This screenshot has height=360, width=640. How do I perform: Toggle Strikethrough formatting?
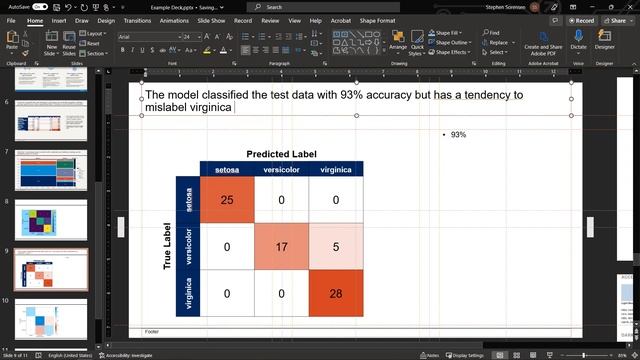point(162,50)
